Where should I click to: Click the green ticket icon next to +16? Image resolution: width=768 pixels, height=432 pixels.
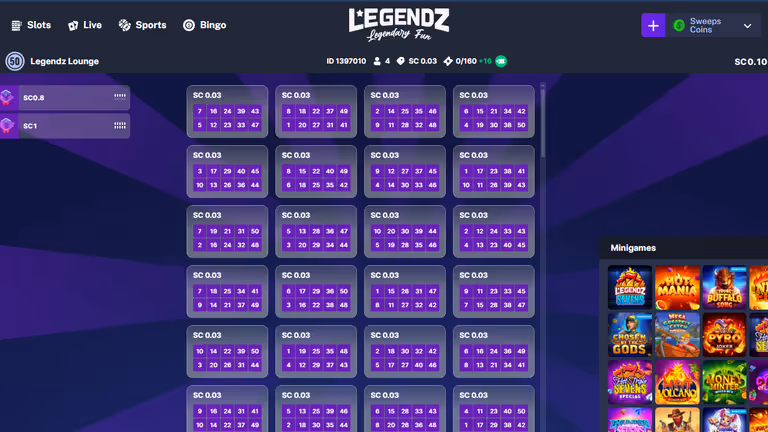pos(501,61)
